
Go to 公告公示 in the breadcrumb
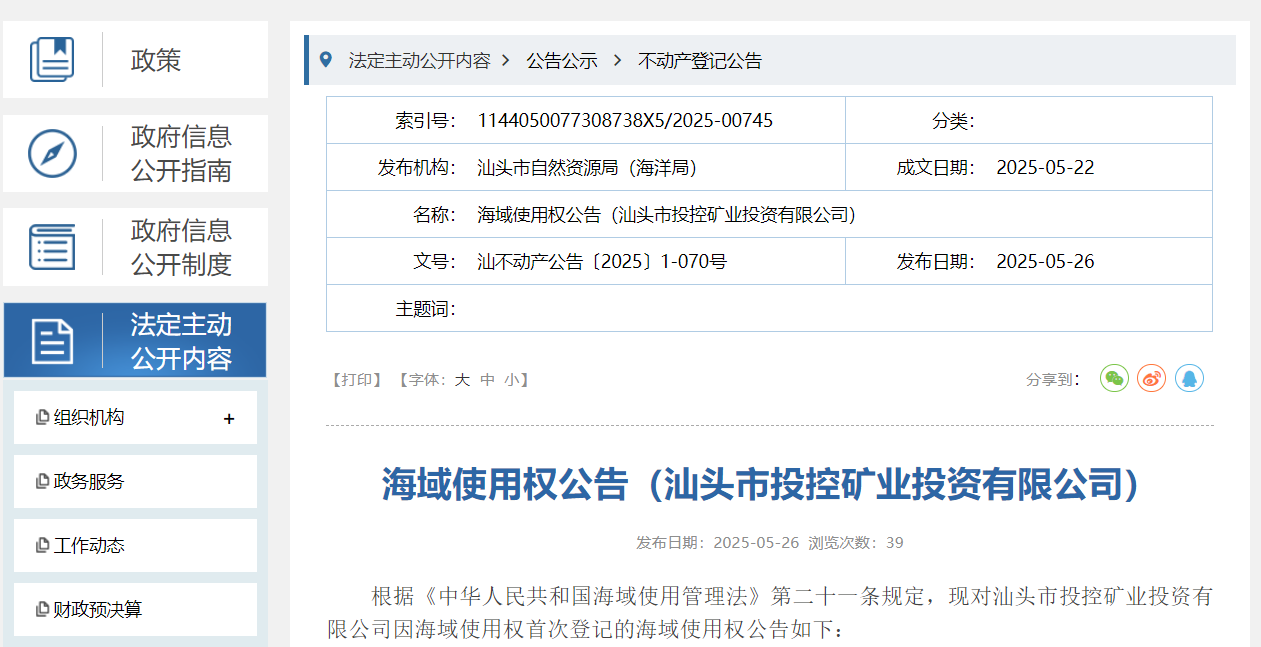point(562,61)
